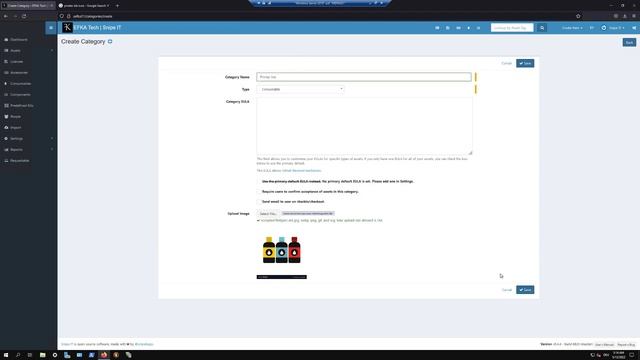Open the Windows Start menu
This screenshot has width=640, height=360.
(x=6, y=355)
